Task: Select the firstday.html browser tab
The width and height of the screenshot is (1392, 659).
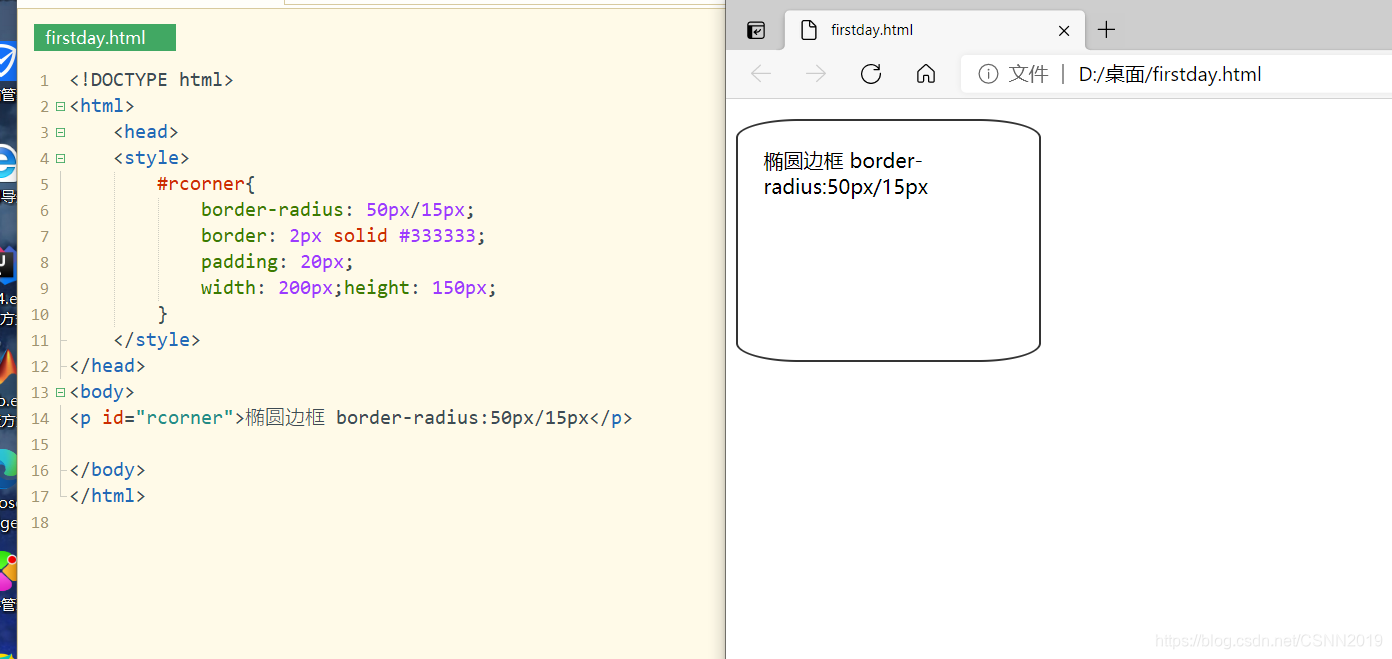Action: [935, 30]
